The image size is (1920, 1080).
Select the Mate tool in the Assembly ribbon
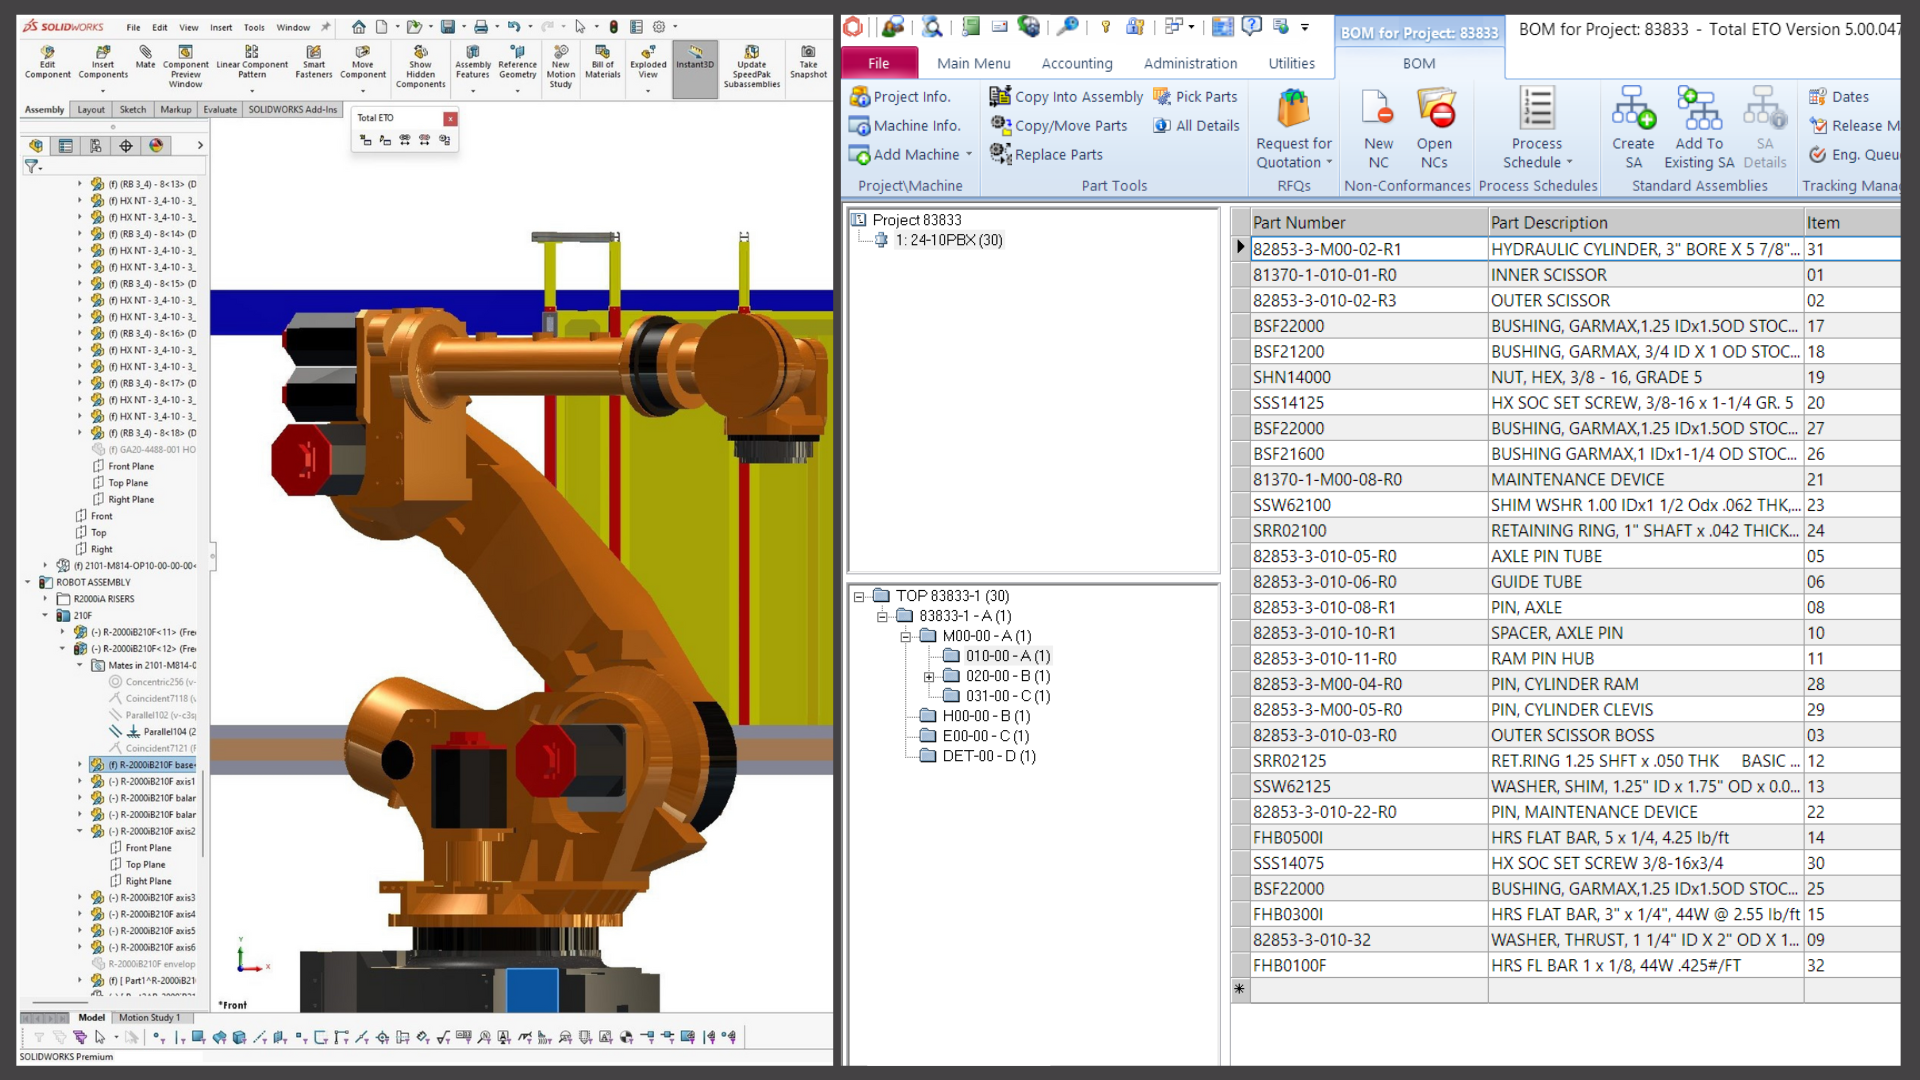point(145,62)
